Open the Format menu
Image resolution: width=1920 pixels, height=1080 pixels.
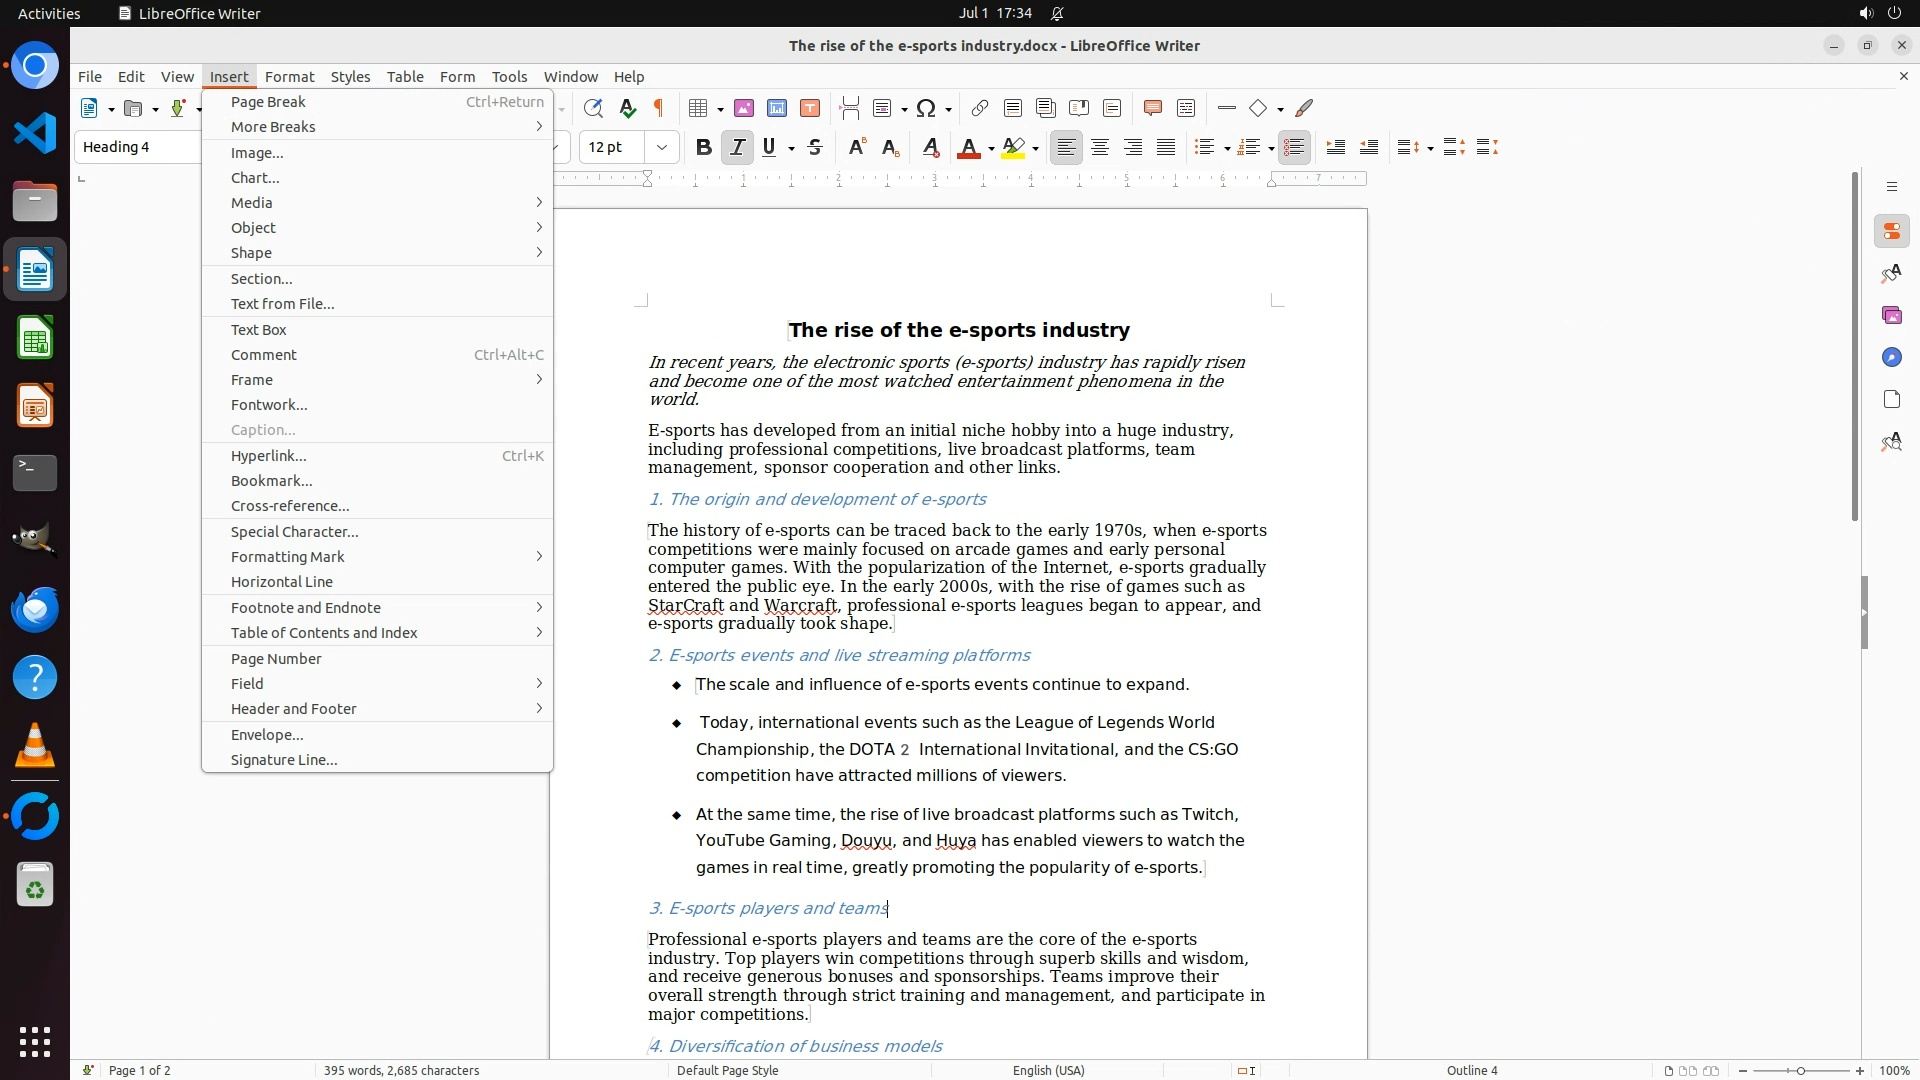tap(289, 76)
